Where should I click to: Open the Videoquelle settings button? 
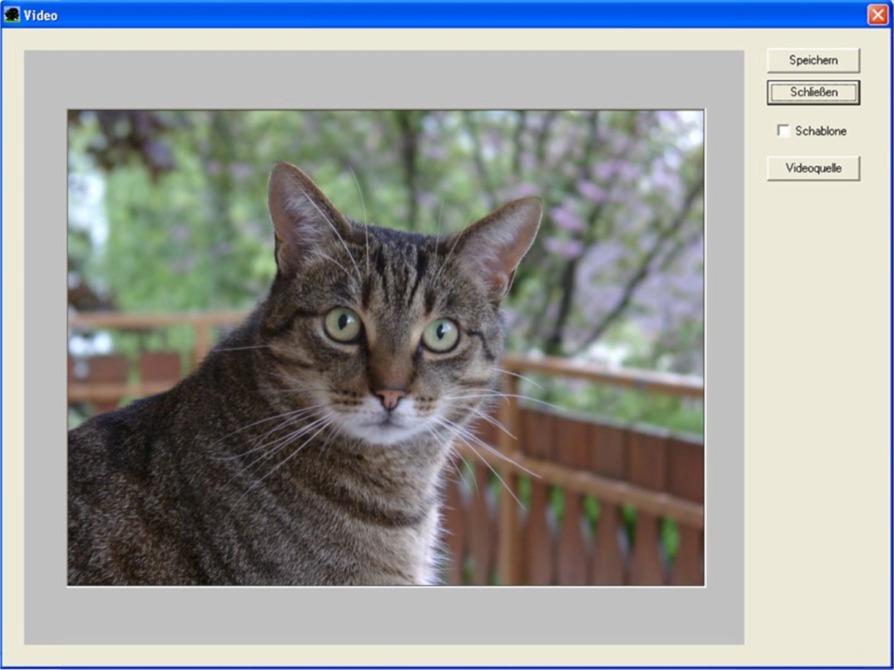[813, 168]
